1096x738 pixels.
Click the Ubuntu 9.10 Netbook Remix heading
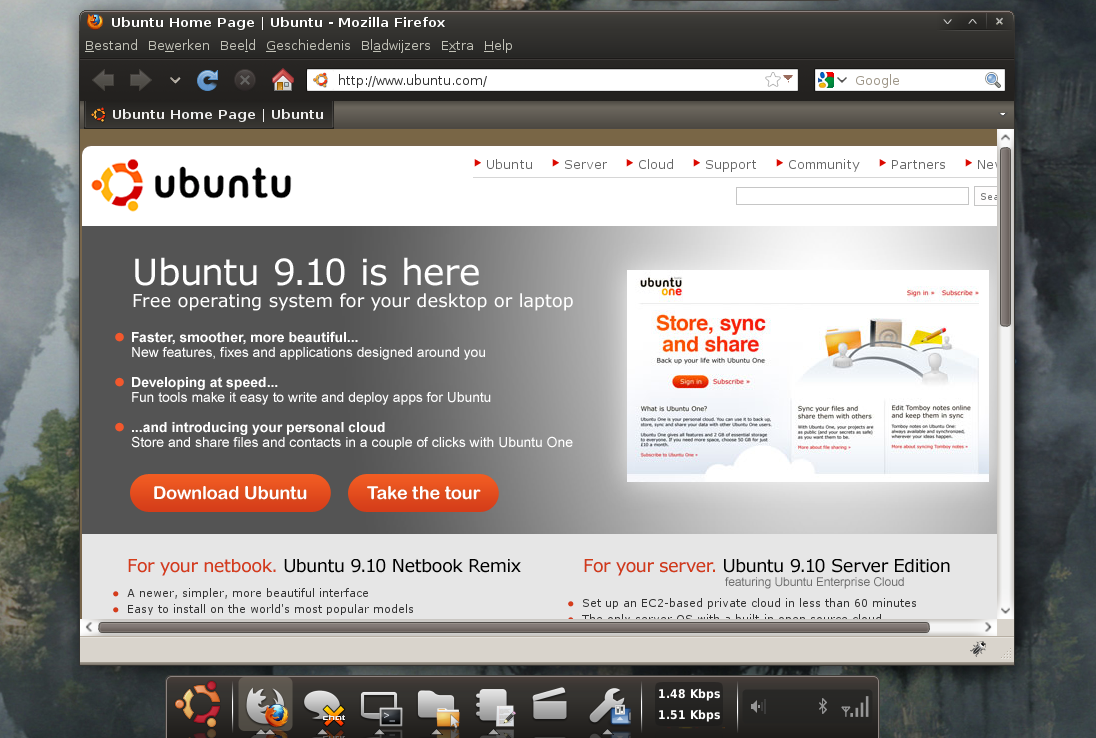402,565
